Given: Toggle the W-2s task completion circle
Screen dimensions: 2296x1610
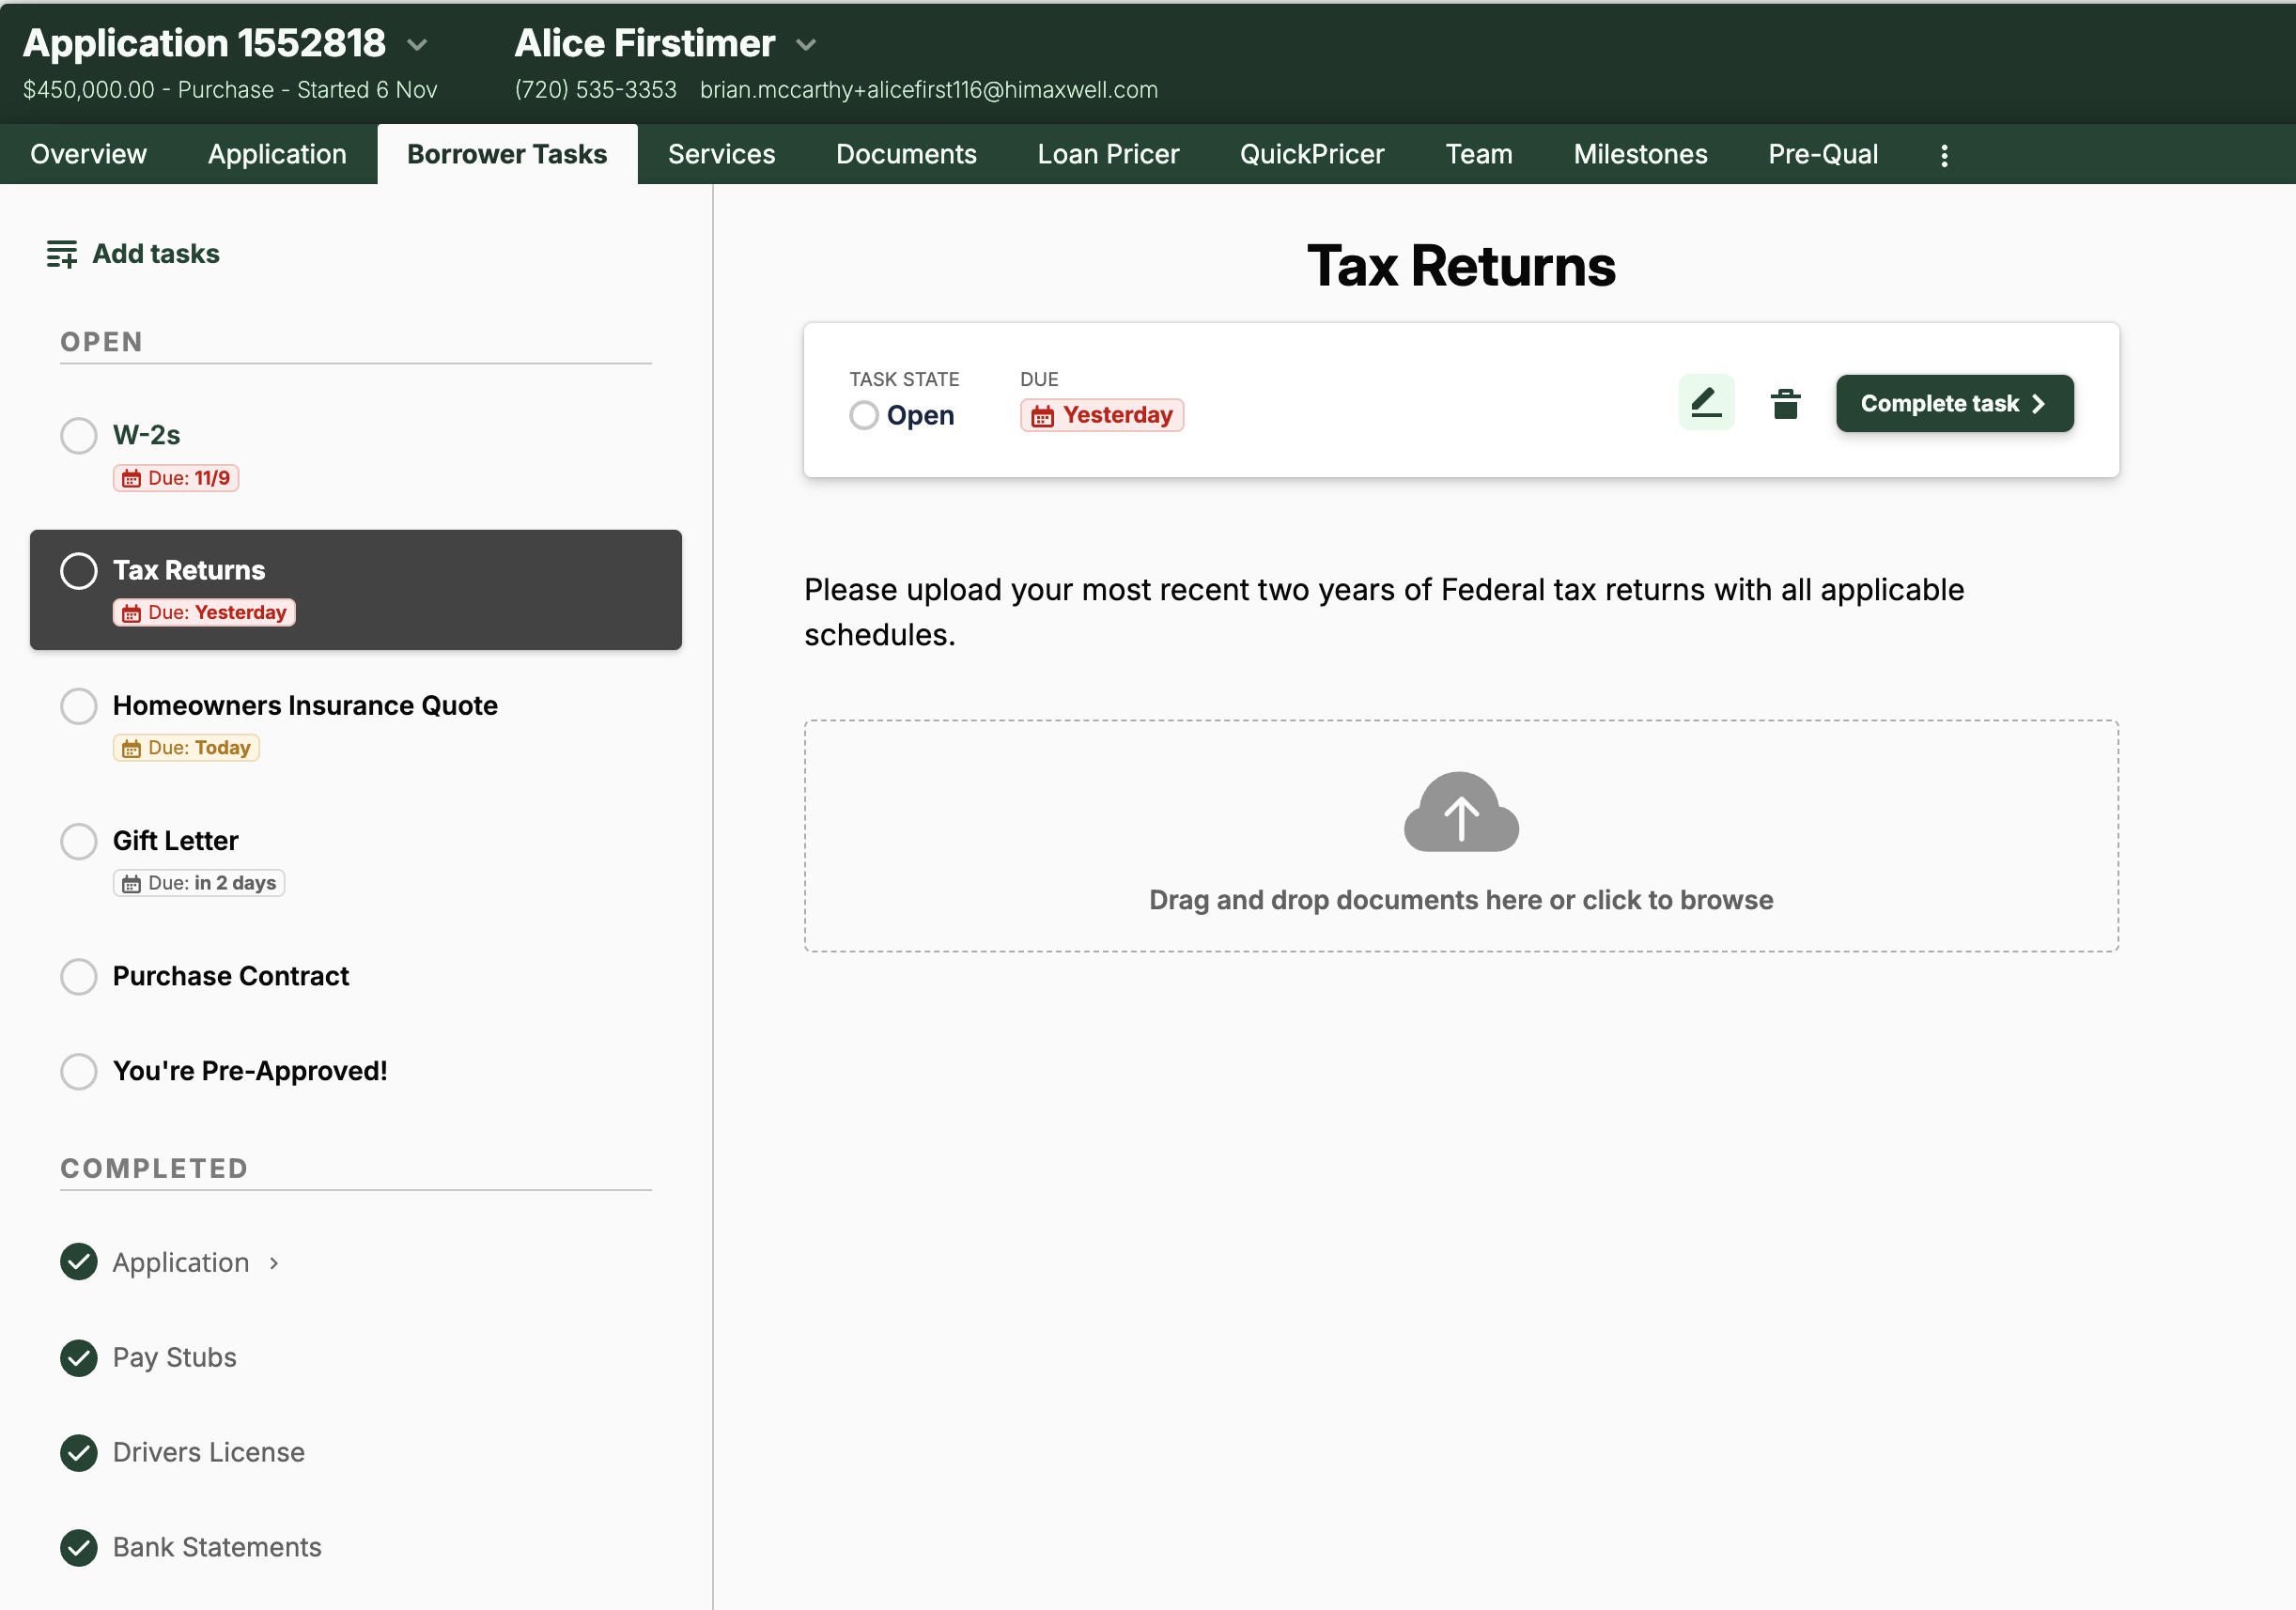Looking at the screenshot, I should pyautogui.click(x=78, y=436).
